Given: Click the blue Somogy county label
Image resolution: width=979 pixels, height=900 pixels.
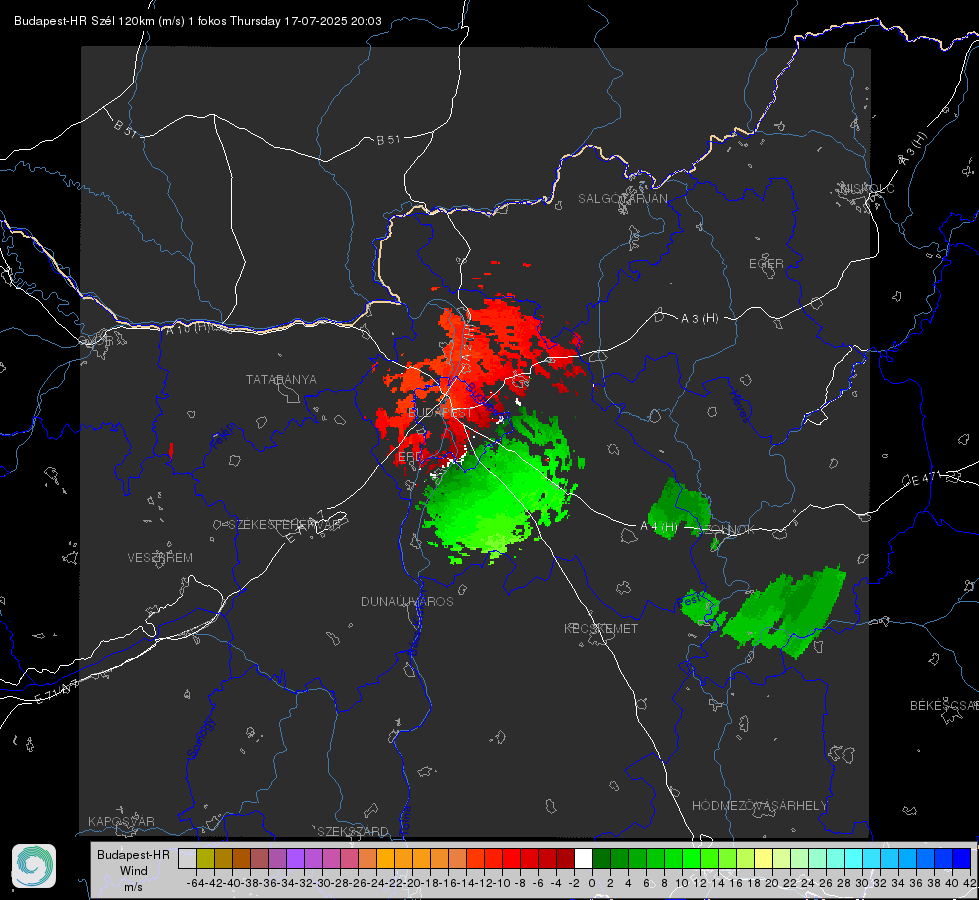Looking at the screenshot, I should [200, 738].
